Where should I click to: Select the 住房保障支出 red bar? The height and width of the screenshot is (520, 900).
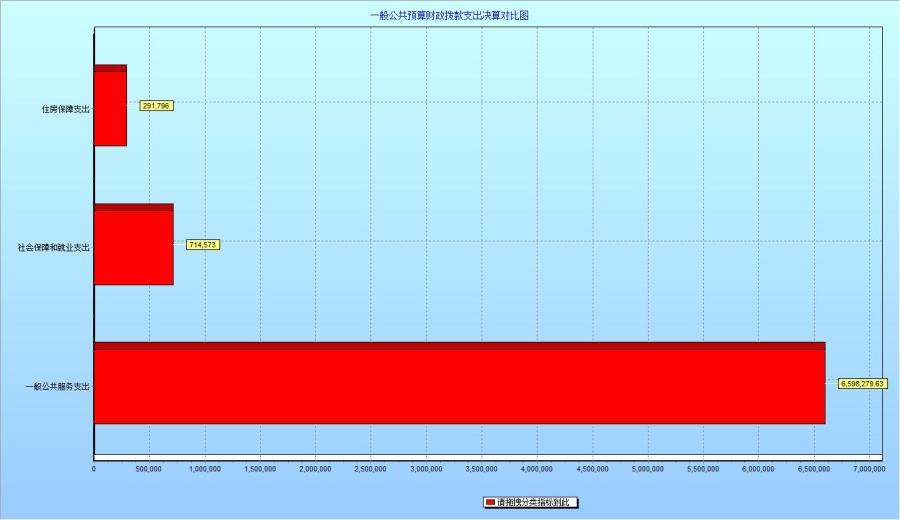coord(110,108)
